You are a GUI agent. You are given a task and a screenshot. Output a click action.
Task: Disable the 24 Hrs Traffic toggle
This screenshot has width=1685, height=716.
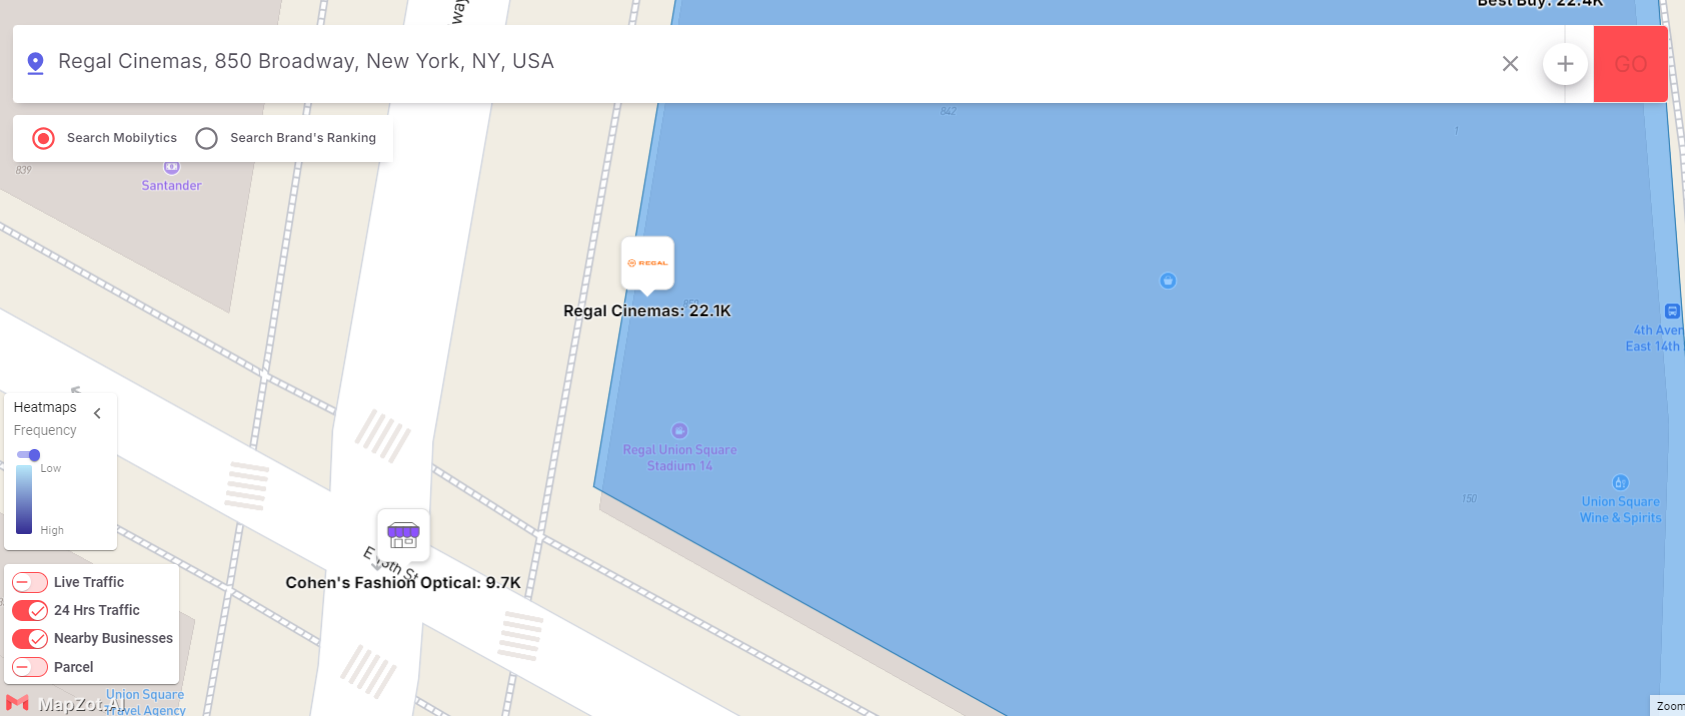pos(30,610)
